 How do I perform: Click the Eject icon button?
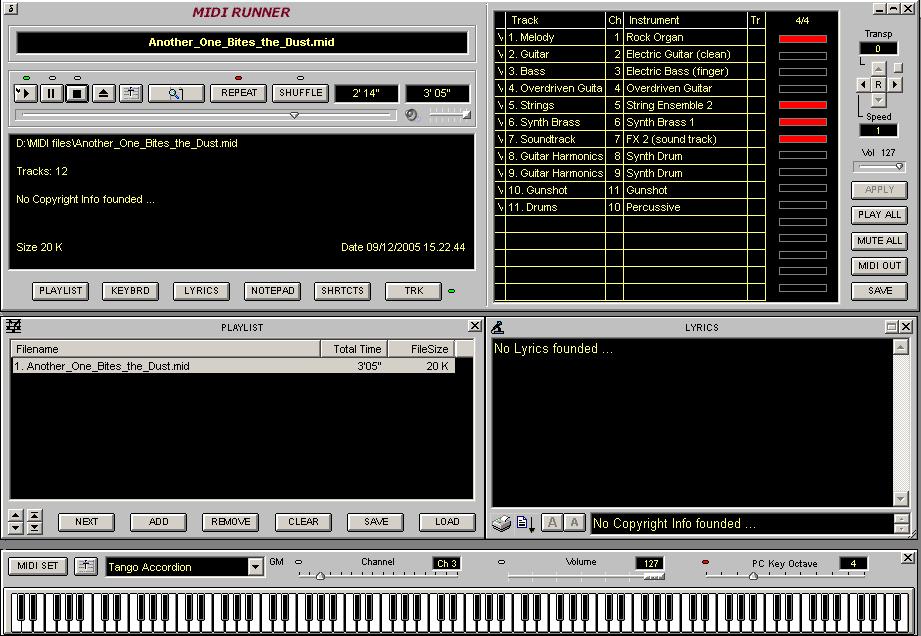[103, 93]
